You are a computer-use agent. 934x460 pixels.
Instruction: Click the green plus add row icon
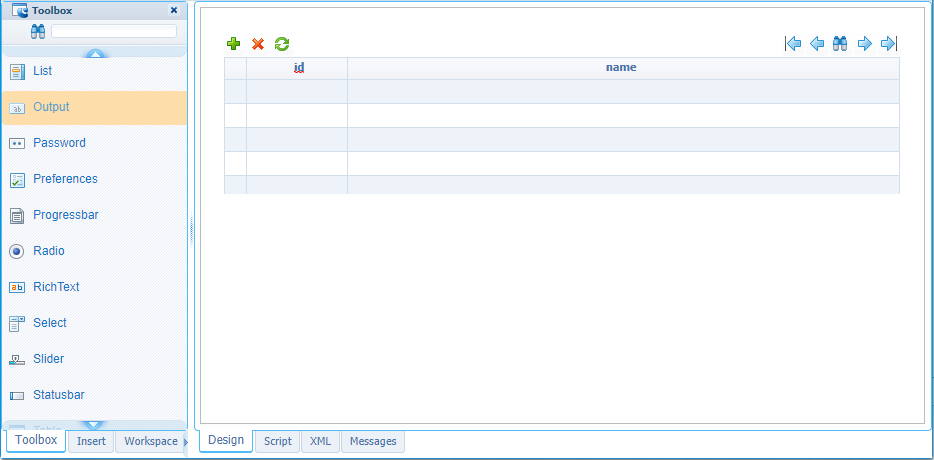tap(234, 44)
